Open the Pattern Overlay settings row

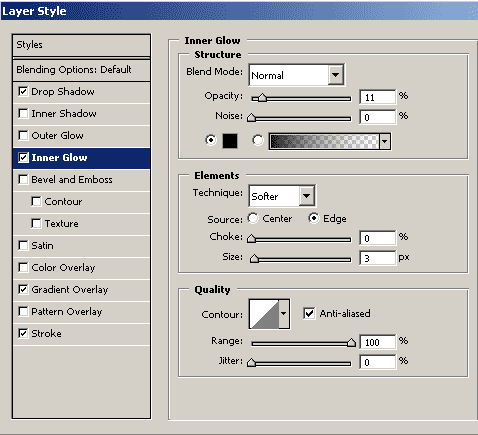[81, 312]
